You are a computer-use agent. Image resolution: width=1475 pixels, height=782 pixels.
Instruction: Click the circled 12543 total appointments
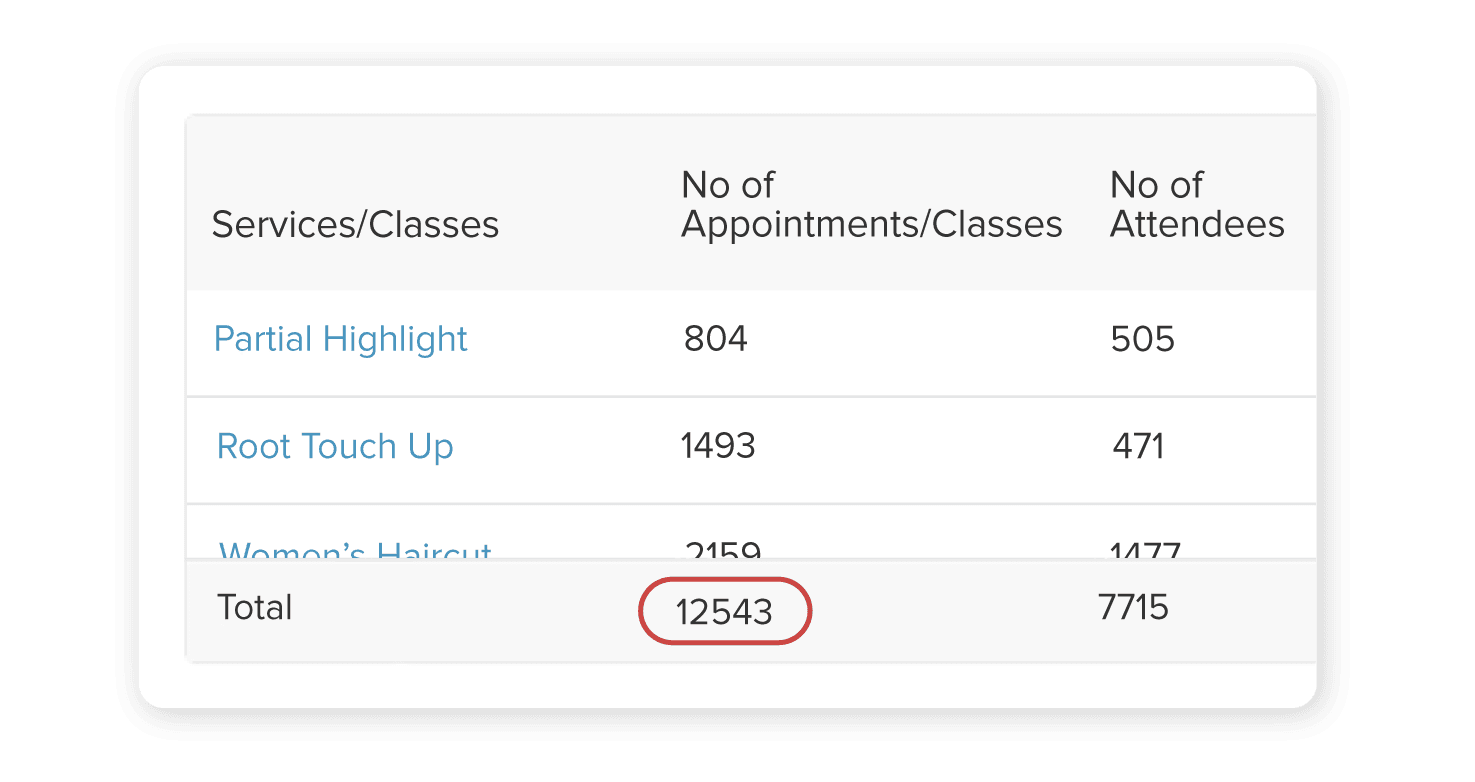[724, 612]
